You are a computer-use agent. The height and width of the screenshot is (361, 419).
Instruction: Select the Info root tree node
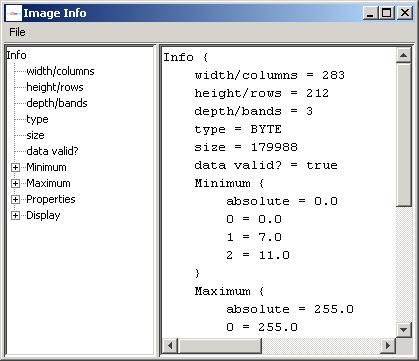click(16, 55)
